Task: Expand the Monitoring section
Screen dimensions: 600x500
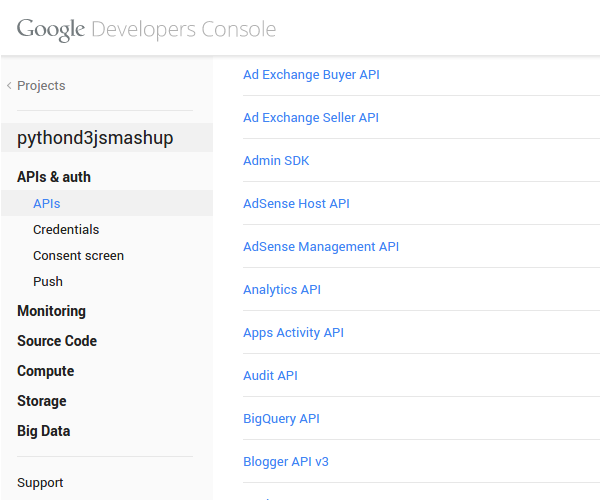Action: click(x=51, y=311)
